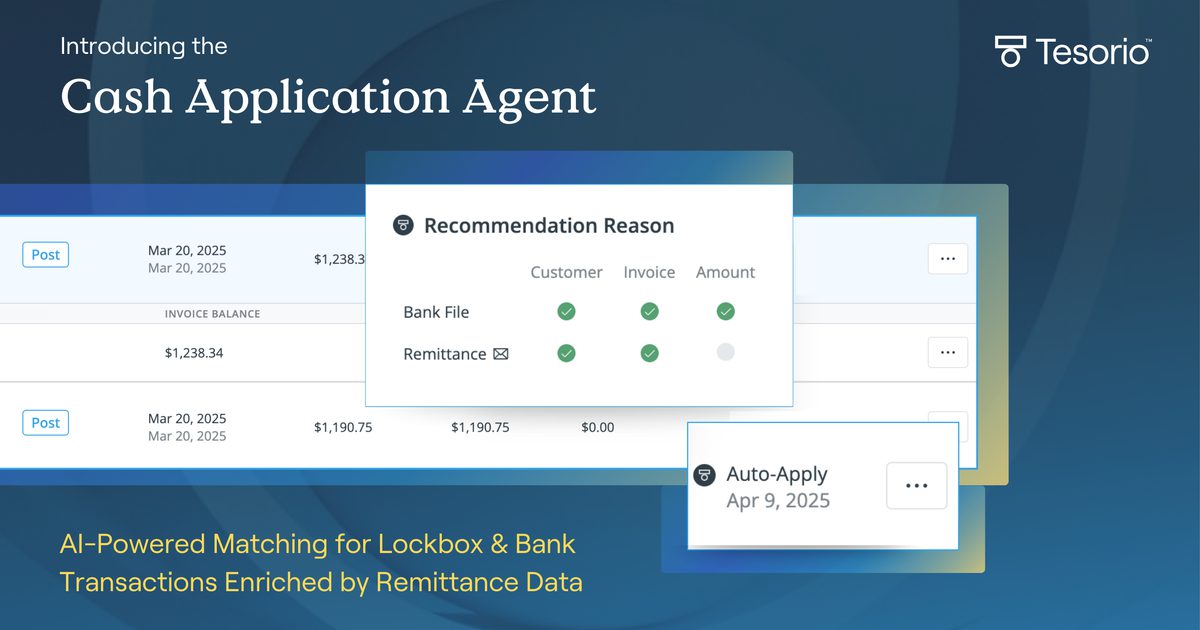Click the "Amount" column header
The width and height of the screenshot is (1200, 630).
click(726, 272)
